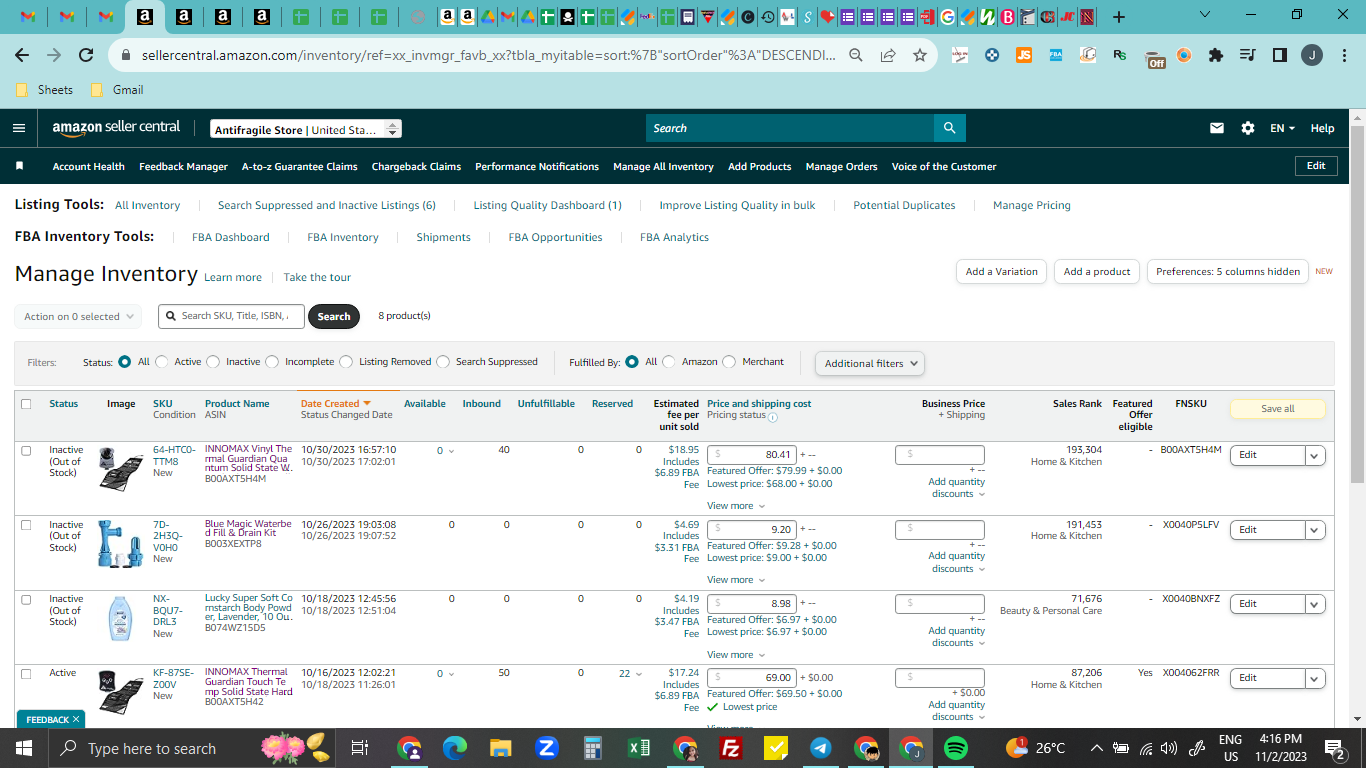Select the Inactive status radio button
This screenshot has width=1366, height=768.
[x=214, y=362]
